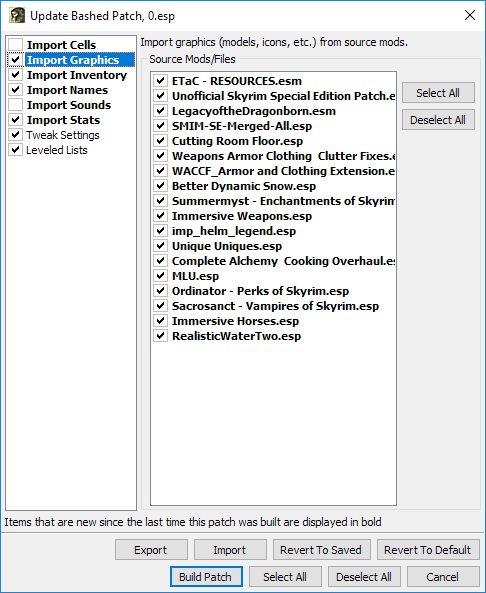Uncheck SMIM-SE-Merged-All.esp checkbox
486x593 pixels.
(x=160, y=126)
